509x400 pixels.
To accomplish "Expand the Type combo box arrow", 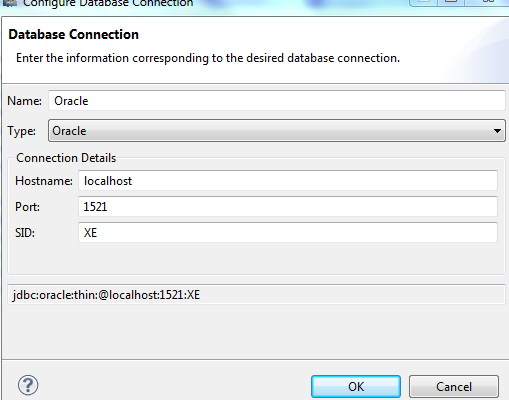I will (x=497, y=131).
